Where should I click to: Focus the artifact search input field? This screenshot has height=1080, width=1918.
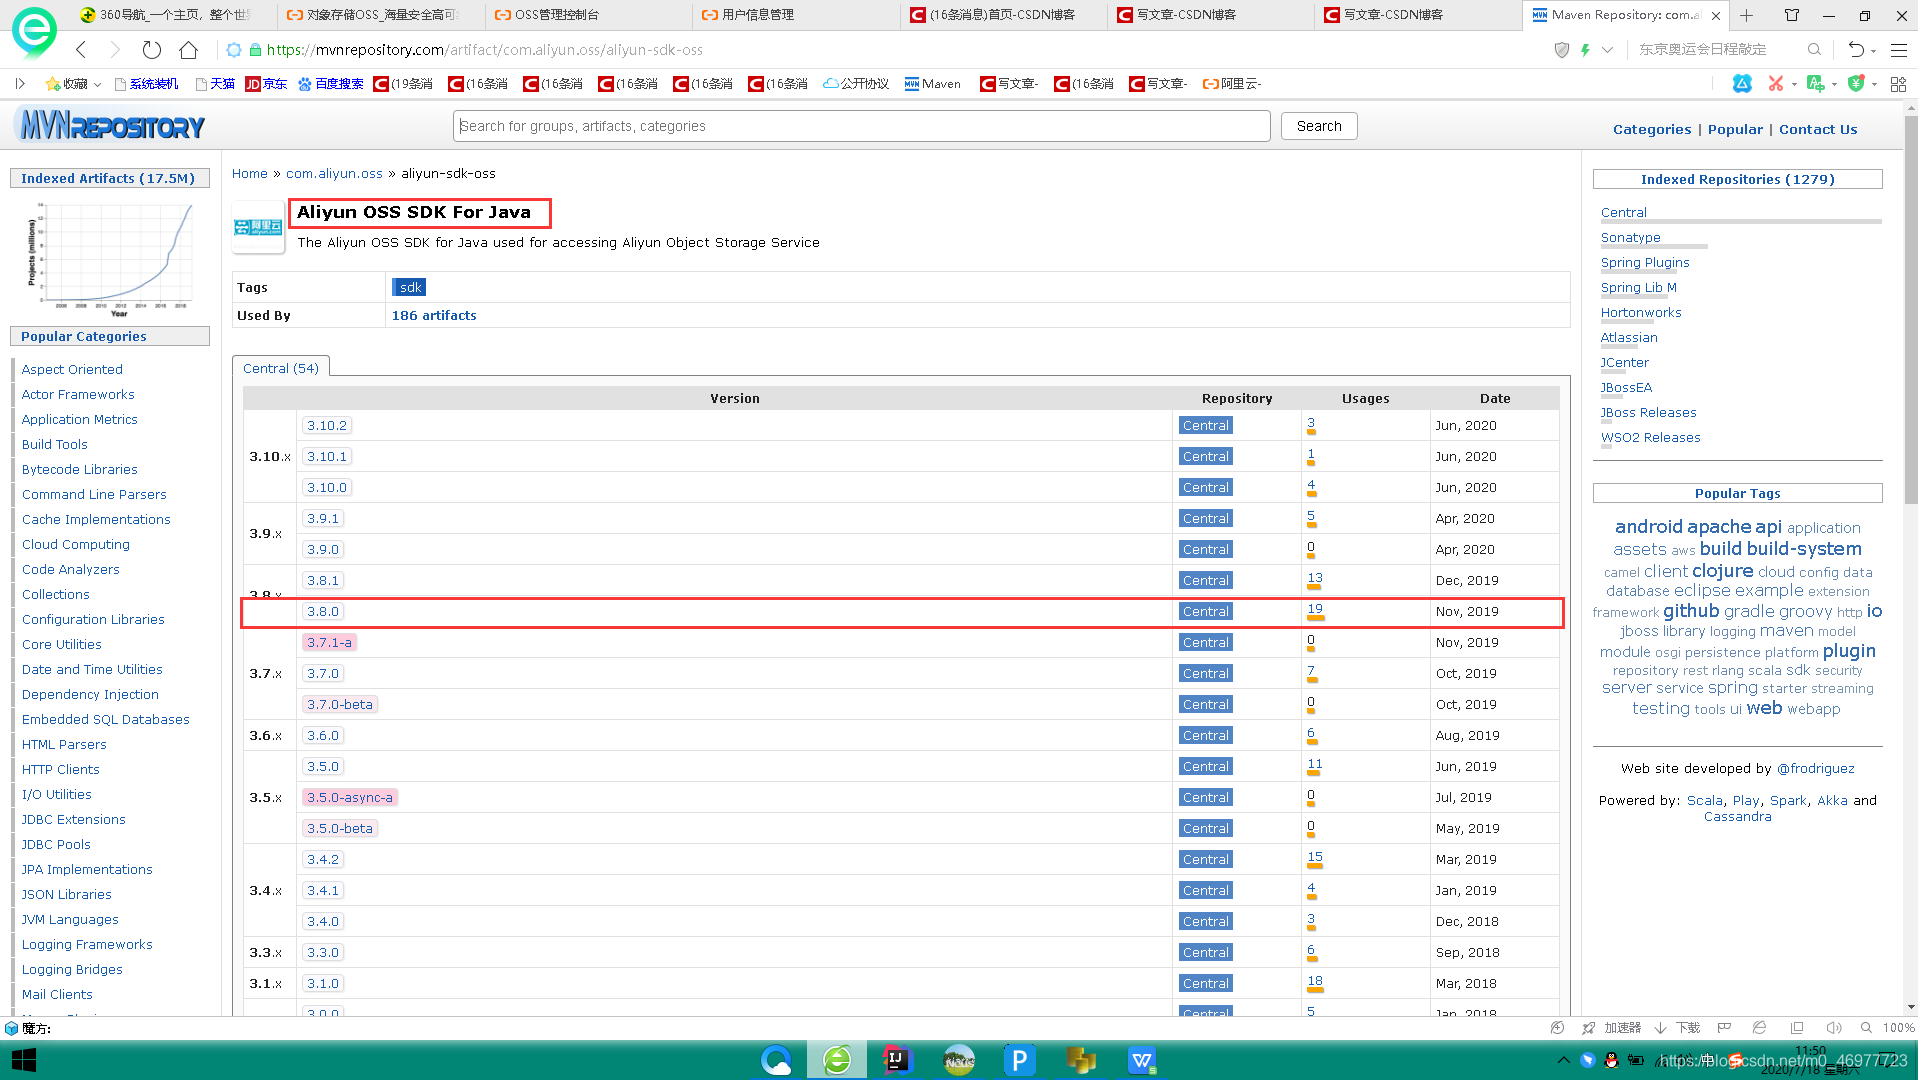click(862, 126)
